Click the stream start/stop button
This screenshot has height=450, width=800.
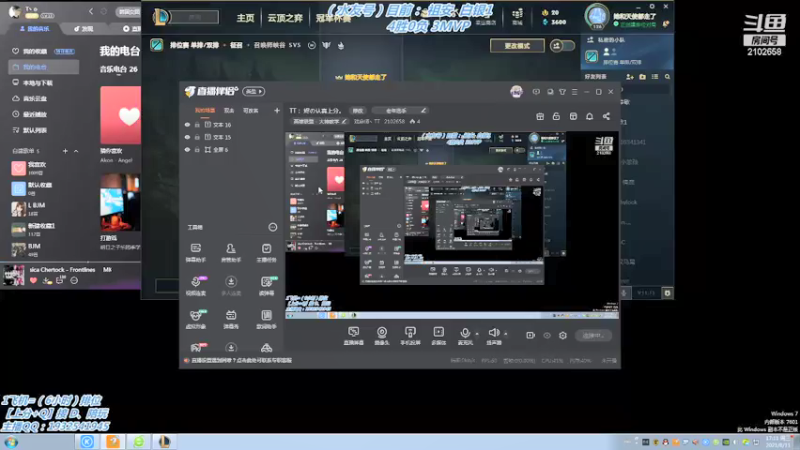point(593,335)
